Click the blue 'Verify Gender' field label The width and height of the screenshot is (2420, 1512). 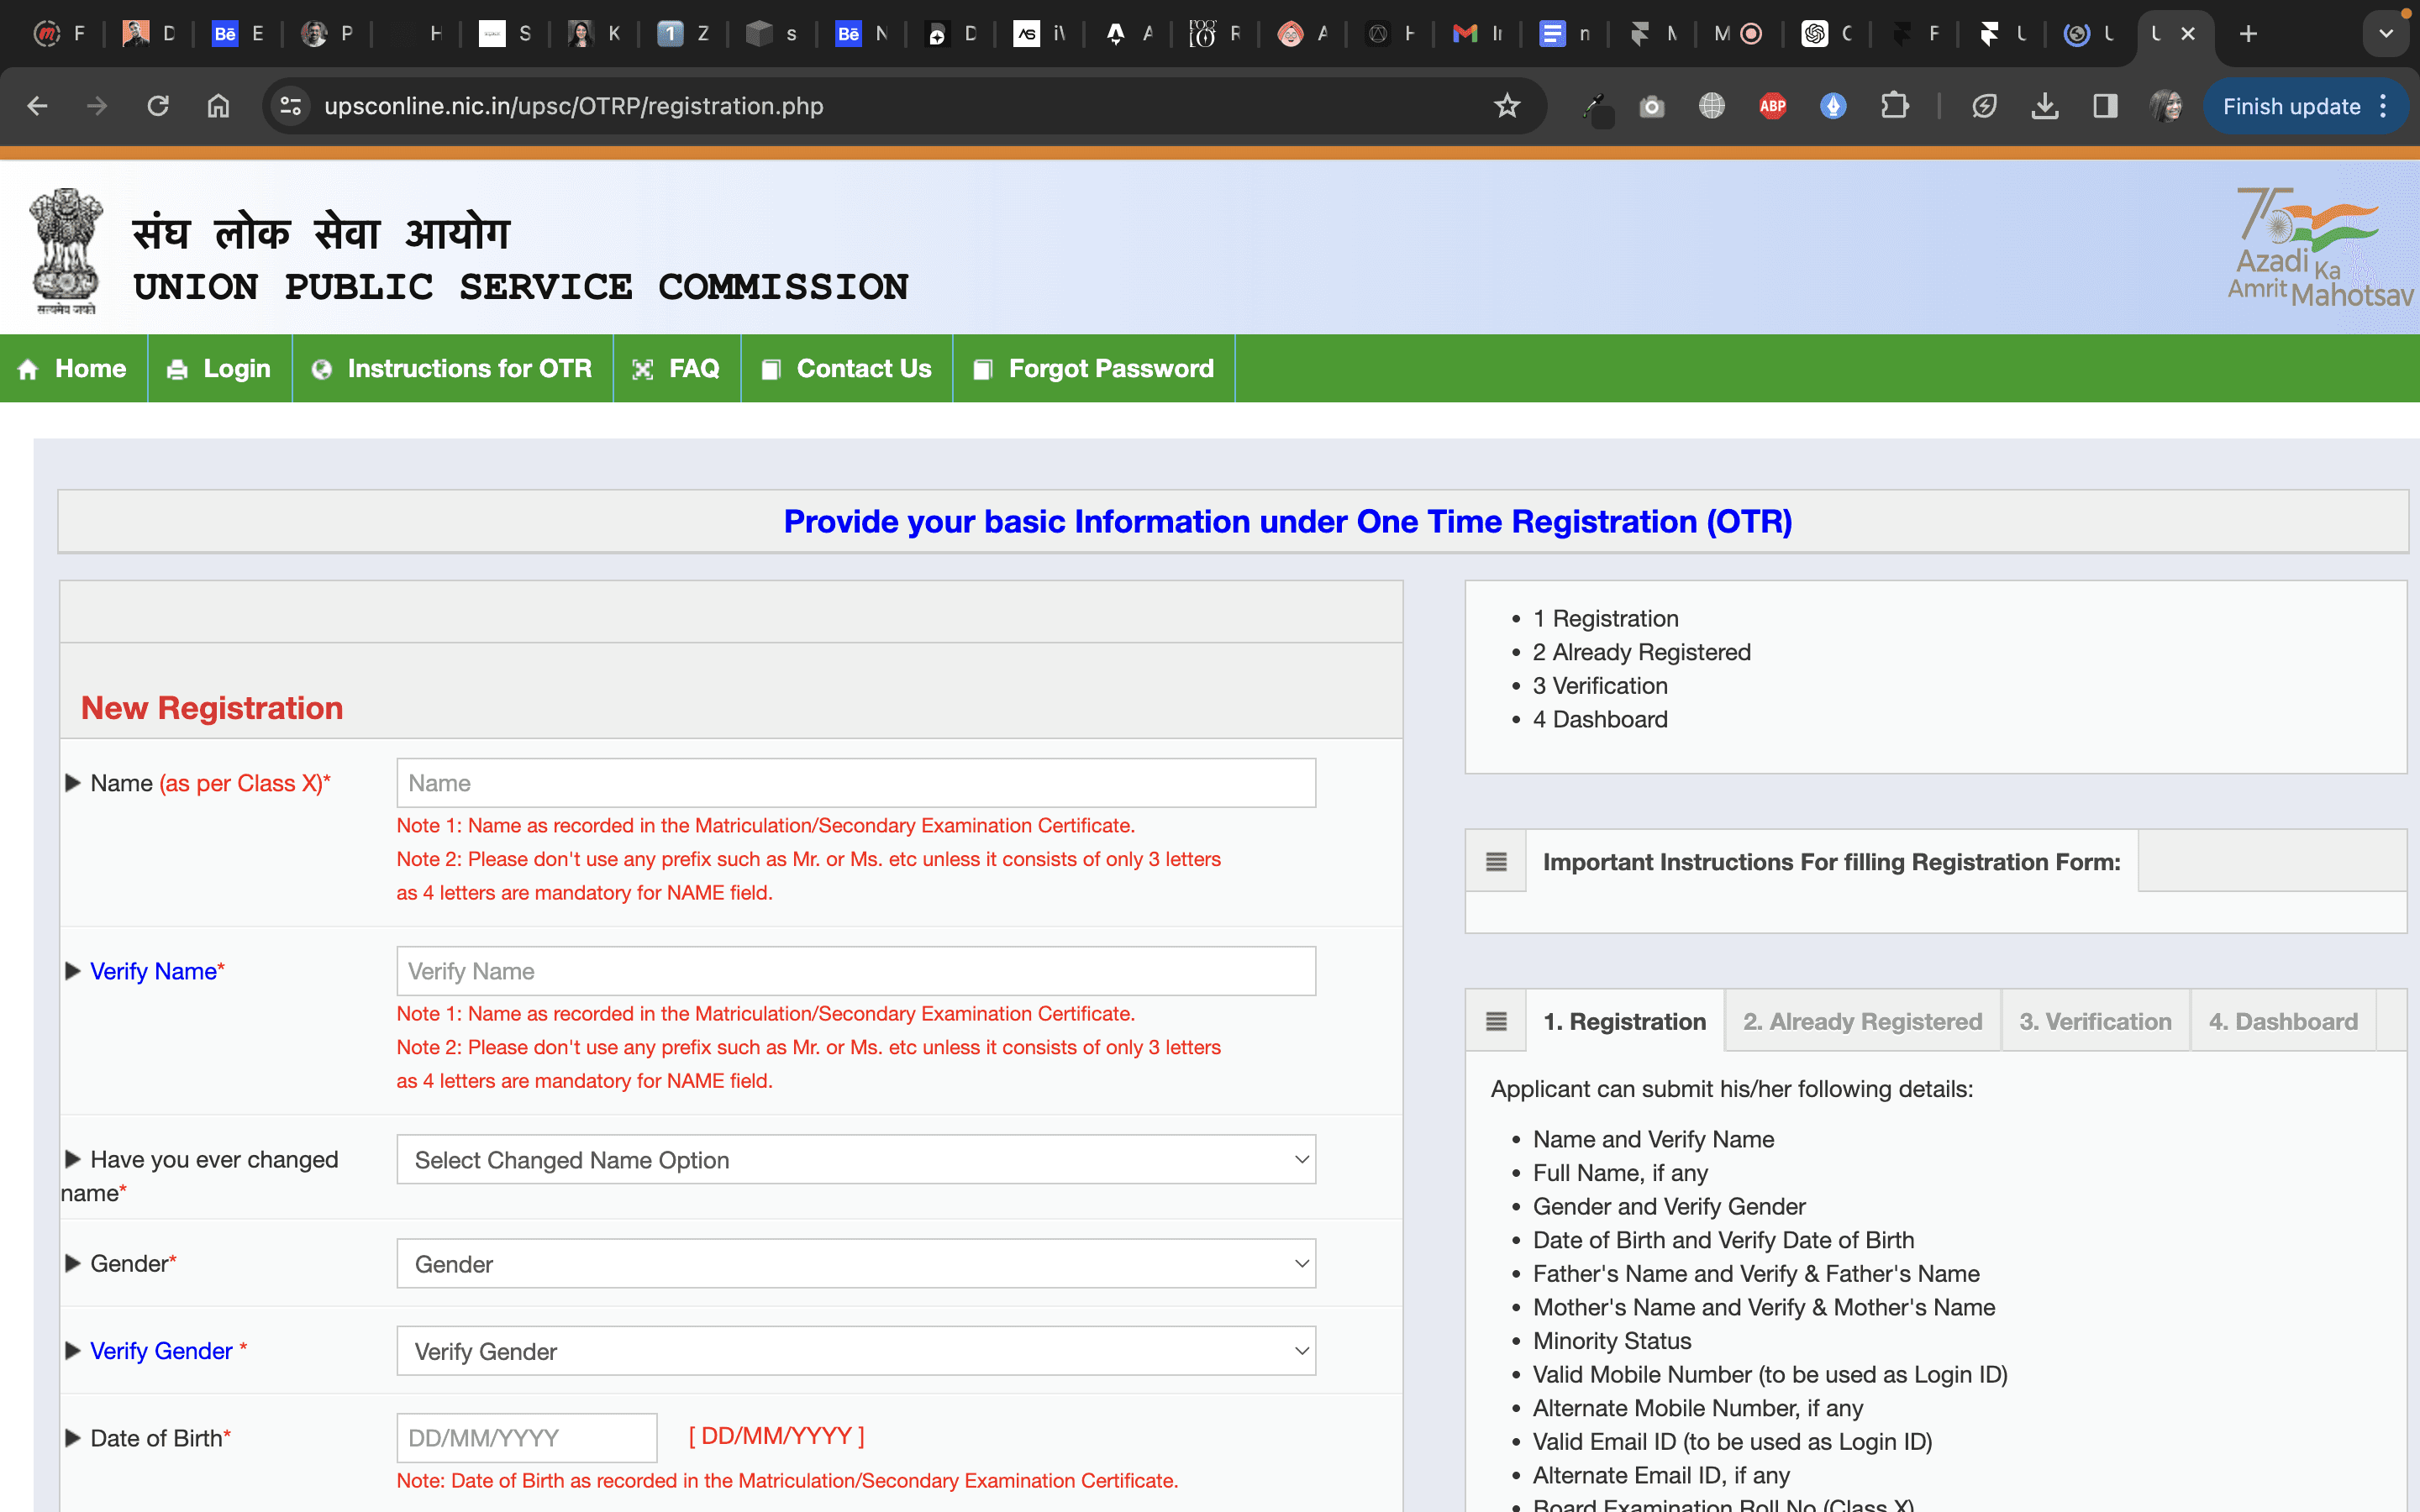tap(161, 1351)
